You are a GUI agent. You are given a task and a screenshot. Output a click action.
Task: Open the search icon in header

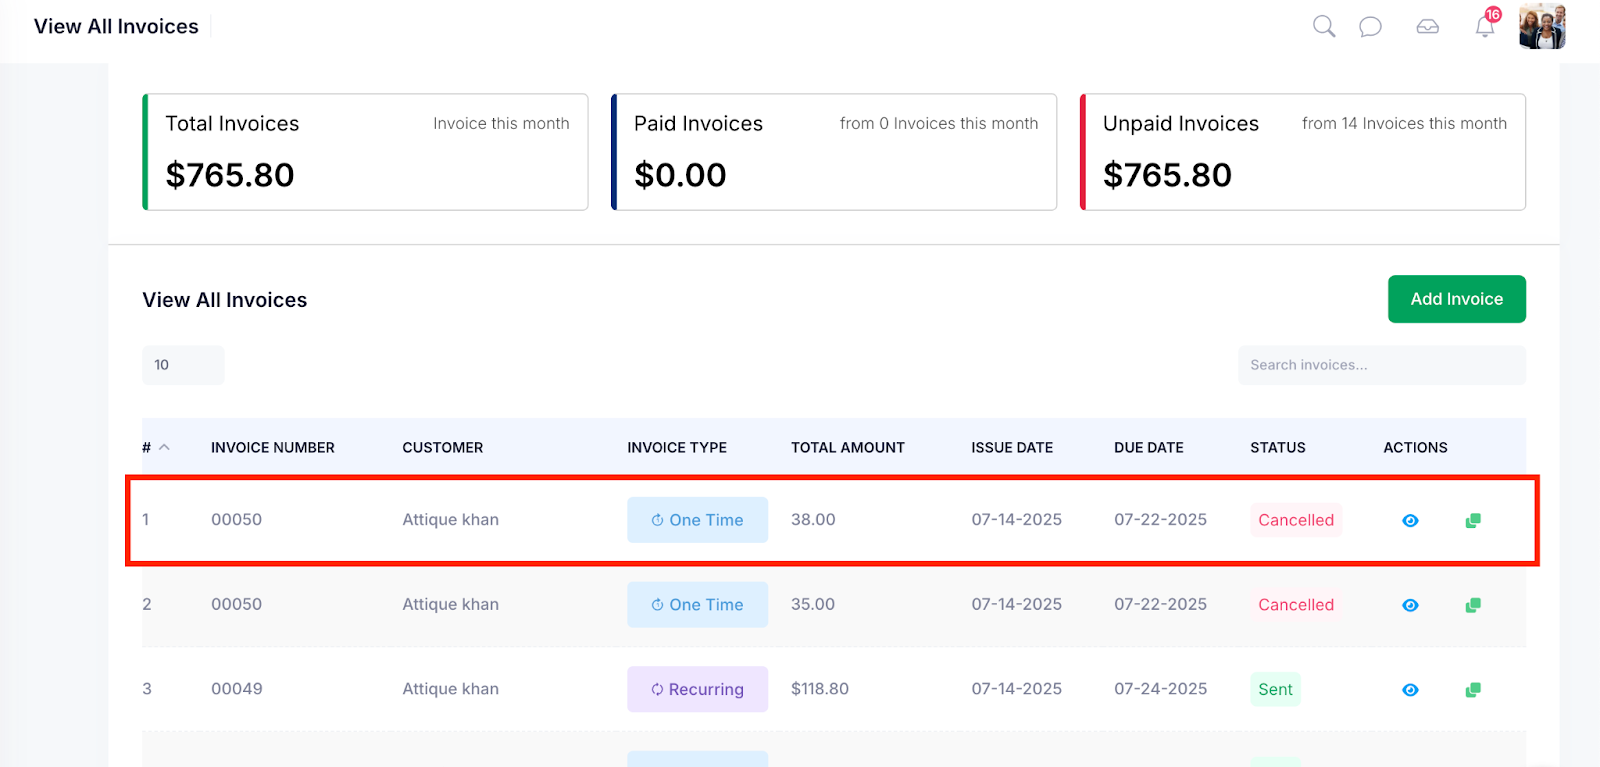pyautogui.click(x=1324, y=27)
